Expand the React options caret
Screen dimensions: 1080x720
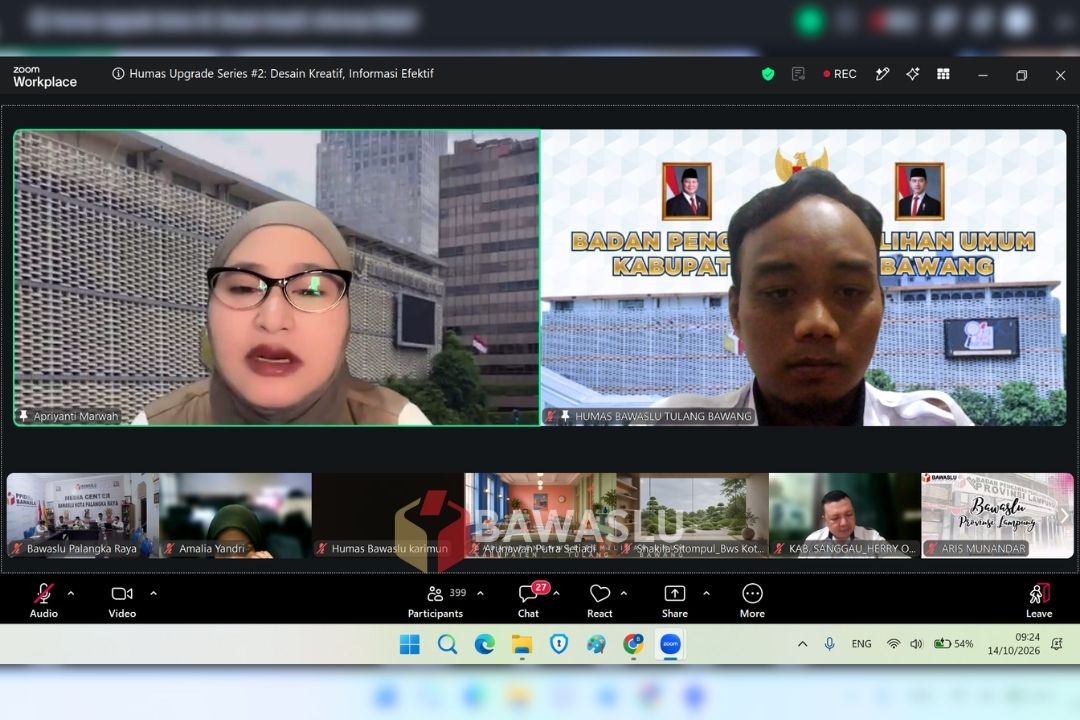[624, 593]
